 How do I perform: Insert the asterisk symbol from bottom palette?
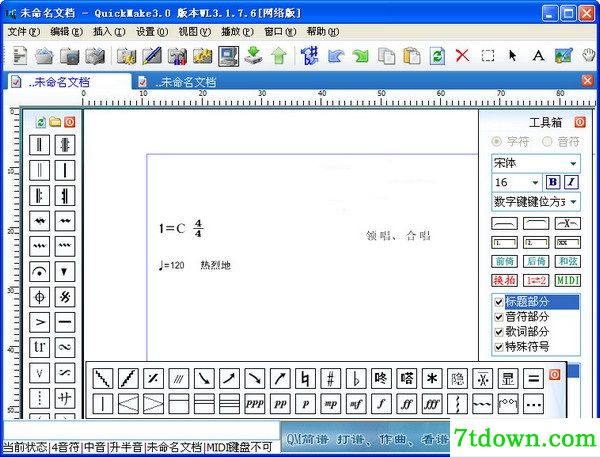coord(432,379)
